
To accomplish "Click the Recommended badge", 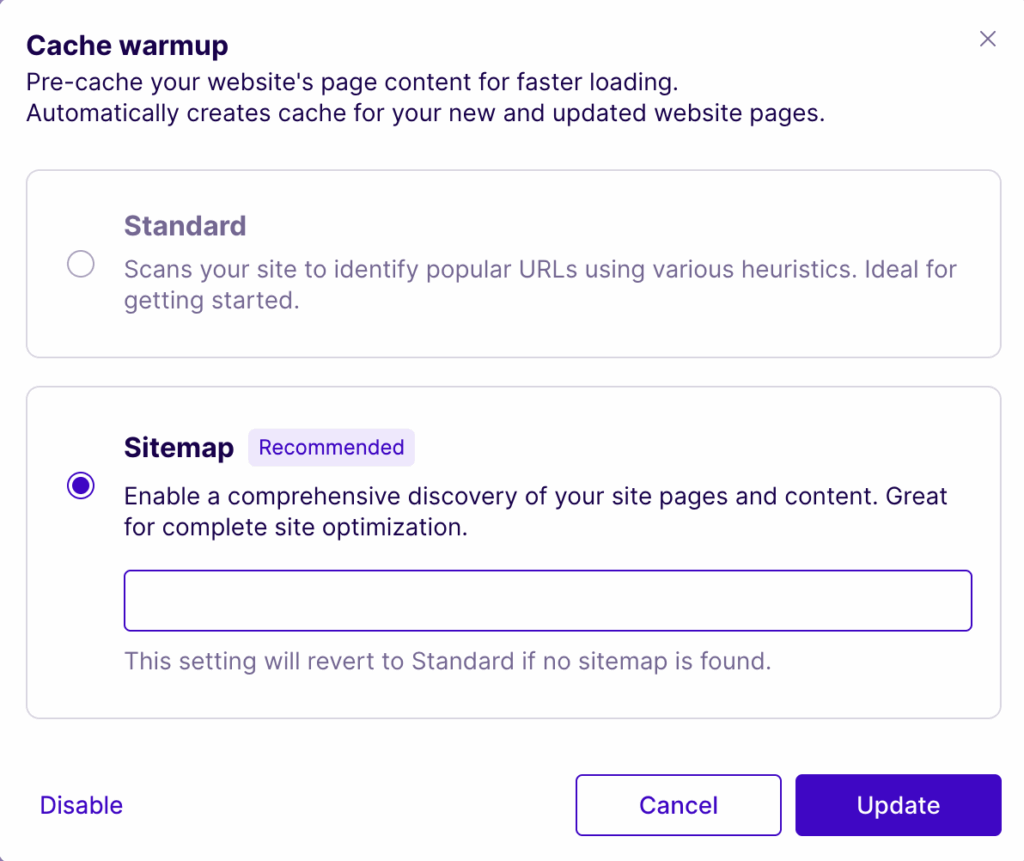I will tap(331, 447).
